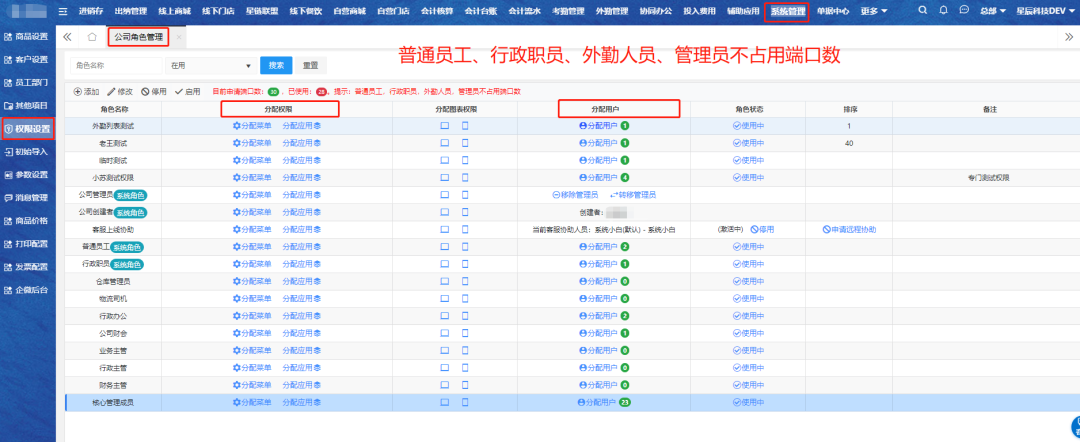Select 权限设置 in left sidebar
Image resolution: width=1080 pixels, height=442 pixels.
pos(28,128)
